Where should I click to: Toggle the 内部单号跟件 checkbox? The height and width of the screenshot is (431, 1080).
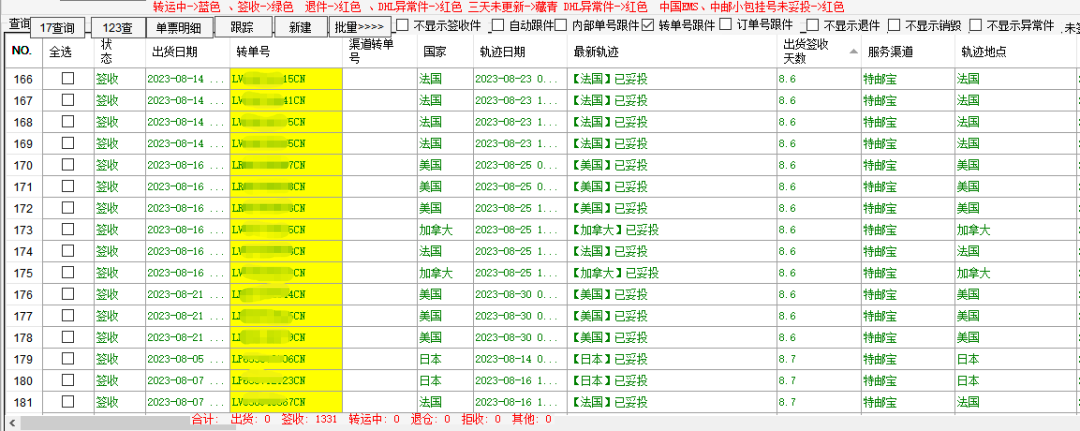point(561,25)
